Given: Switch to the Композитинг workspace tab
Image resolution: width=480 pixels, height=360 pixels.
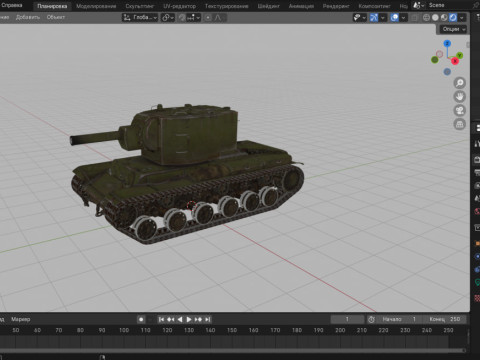Looking at the screenshot, I should [x=374, y=6].
